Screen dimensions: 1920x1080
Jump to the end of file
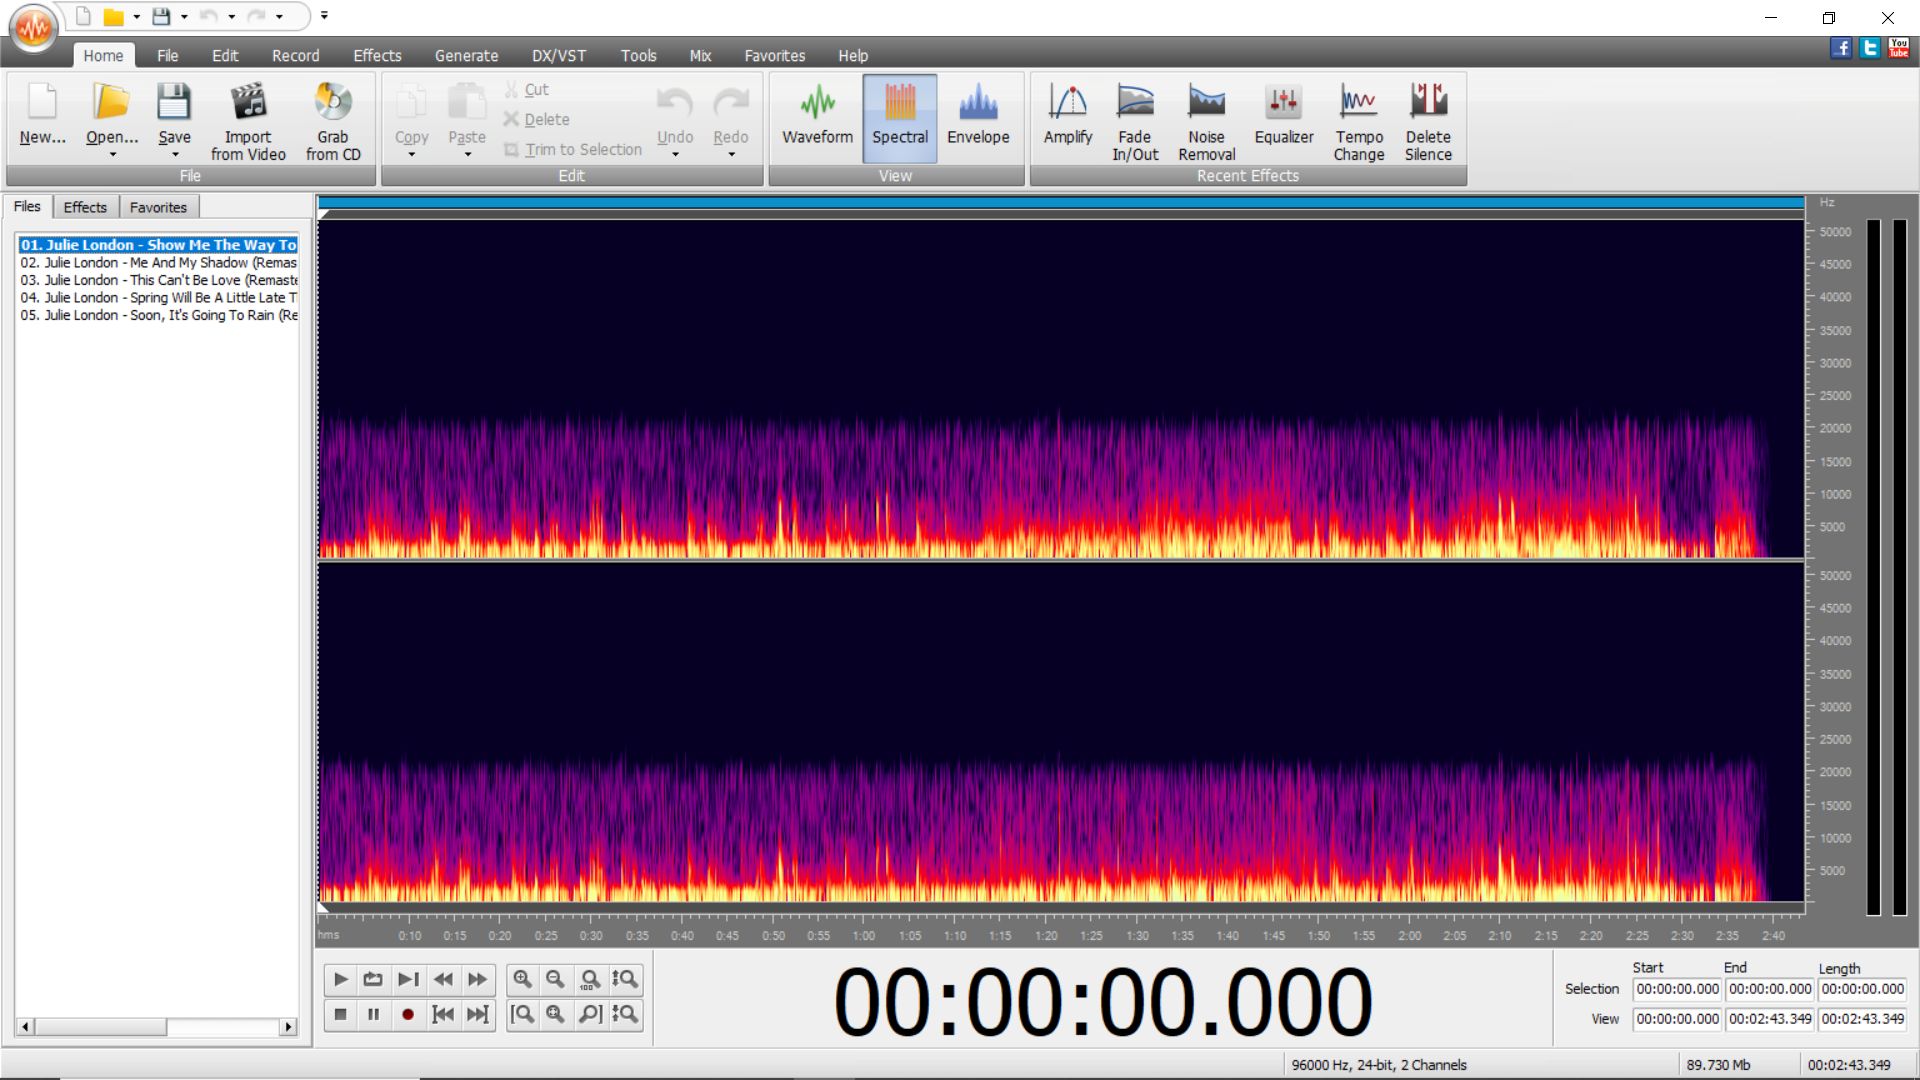pos(477,1014)
